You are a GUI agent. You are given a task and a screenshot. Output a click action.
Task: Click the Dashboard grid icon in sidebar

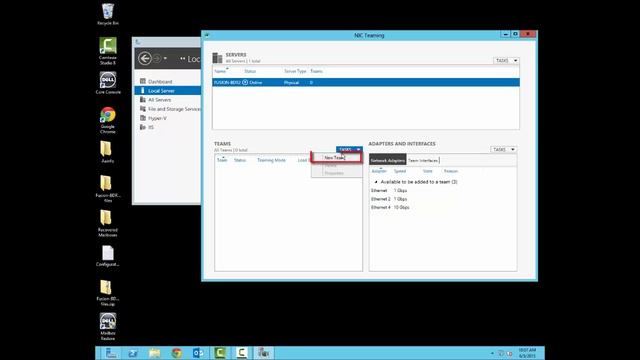tap(143, 81)
